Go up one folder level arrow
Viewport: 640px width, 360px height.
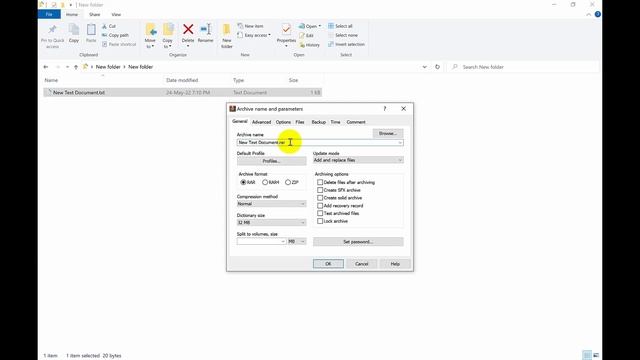click(x=76, y=67)
